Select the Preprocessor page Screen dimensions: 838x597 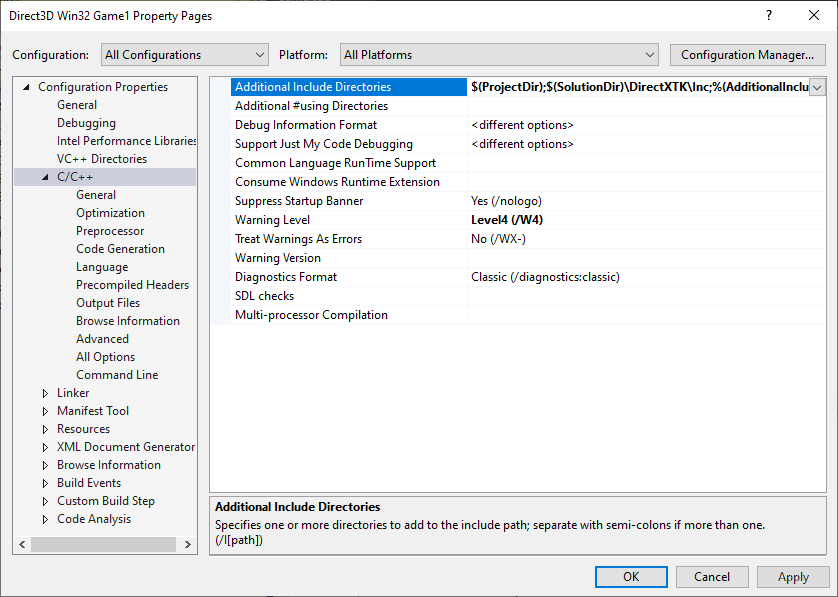tap(110, 231)
